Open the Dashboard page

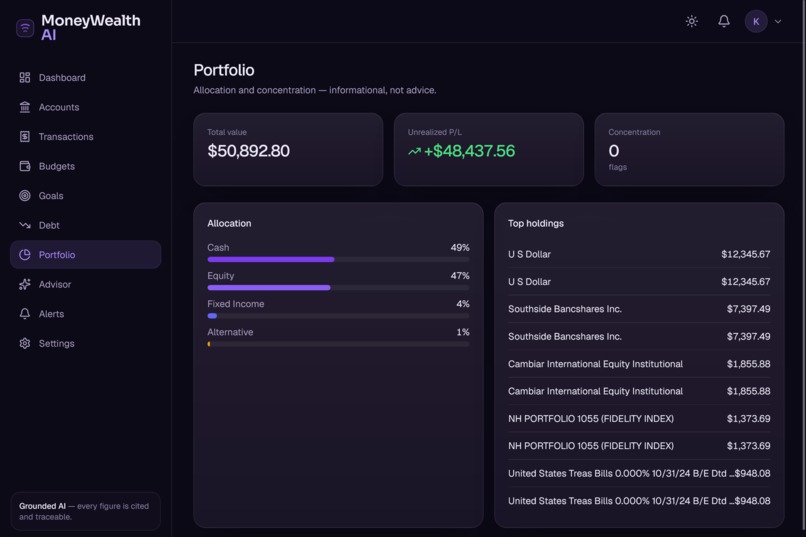click(x=85, y=78)
